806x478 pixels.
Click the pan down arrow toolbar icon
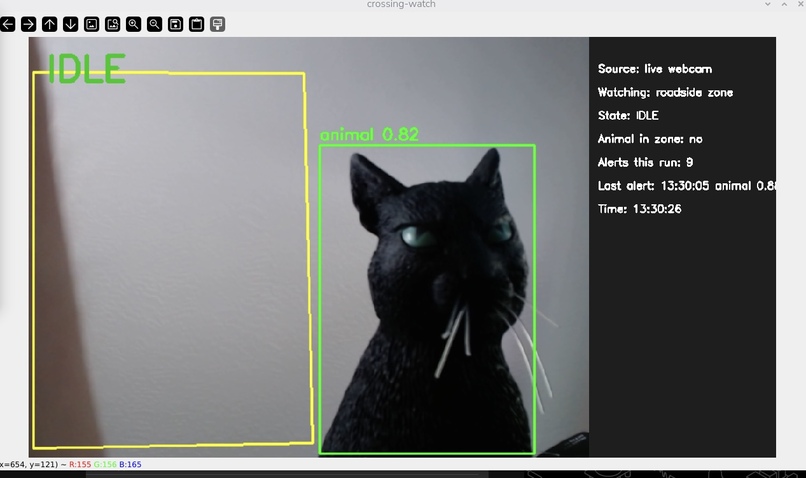tap(70, 24)
